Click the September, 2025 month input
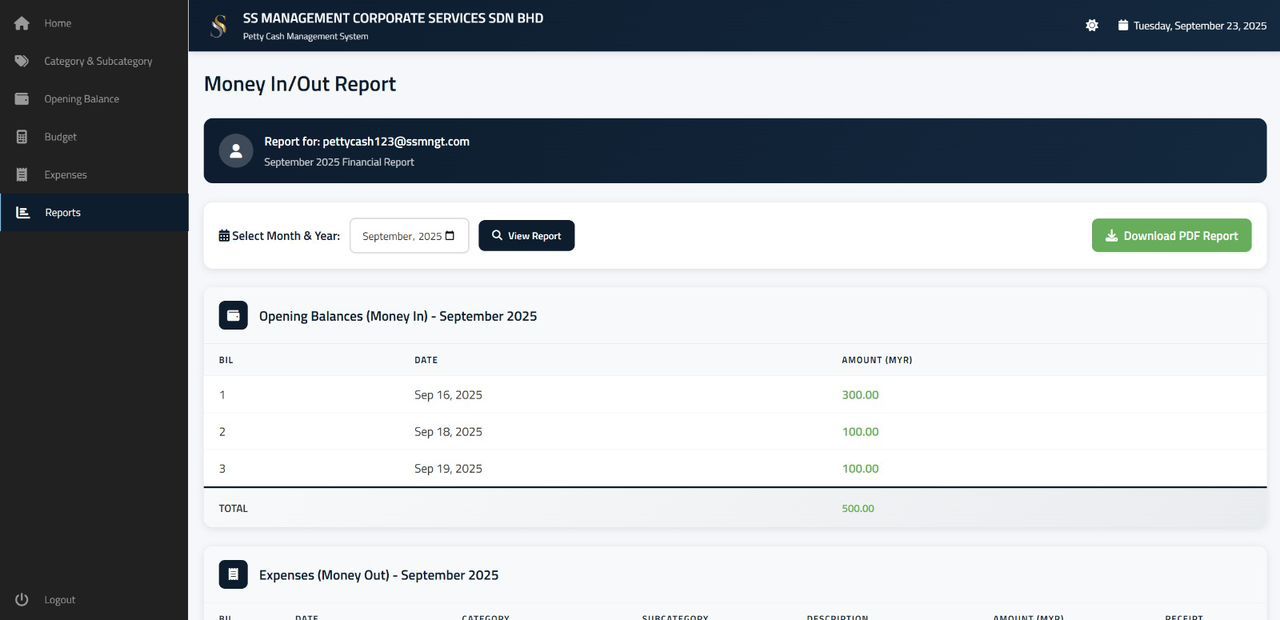Image resolution: width=1280 pixels, height=620 pixels. 401,236
